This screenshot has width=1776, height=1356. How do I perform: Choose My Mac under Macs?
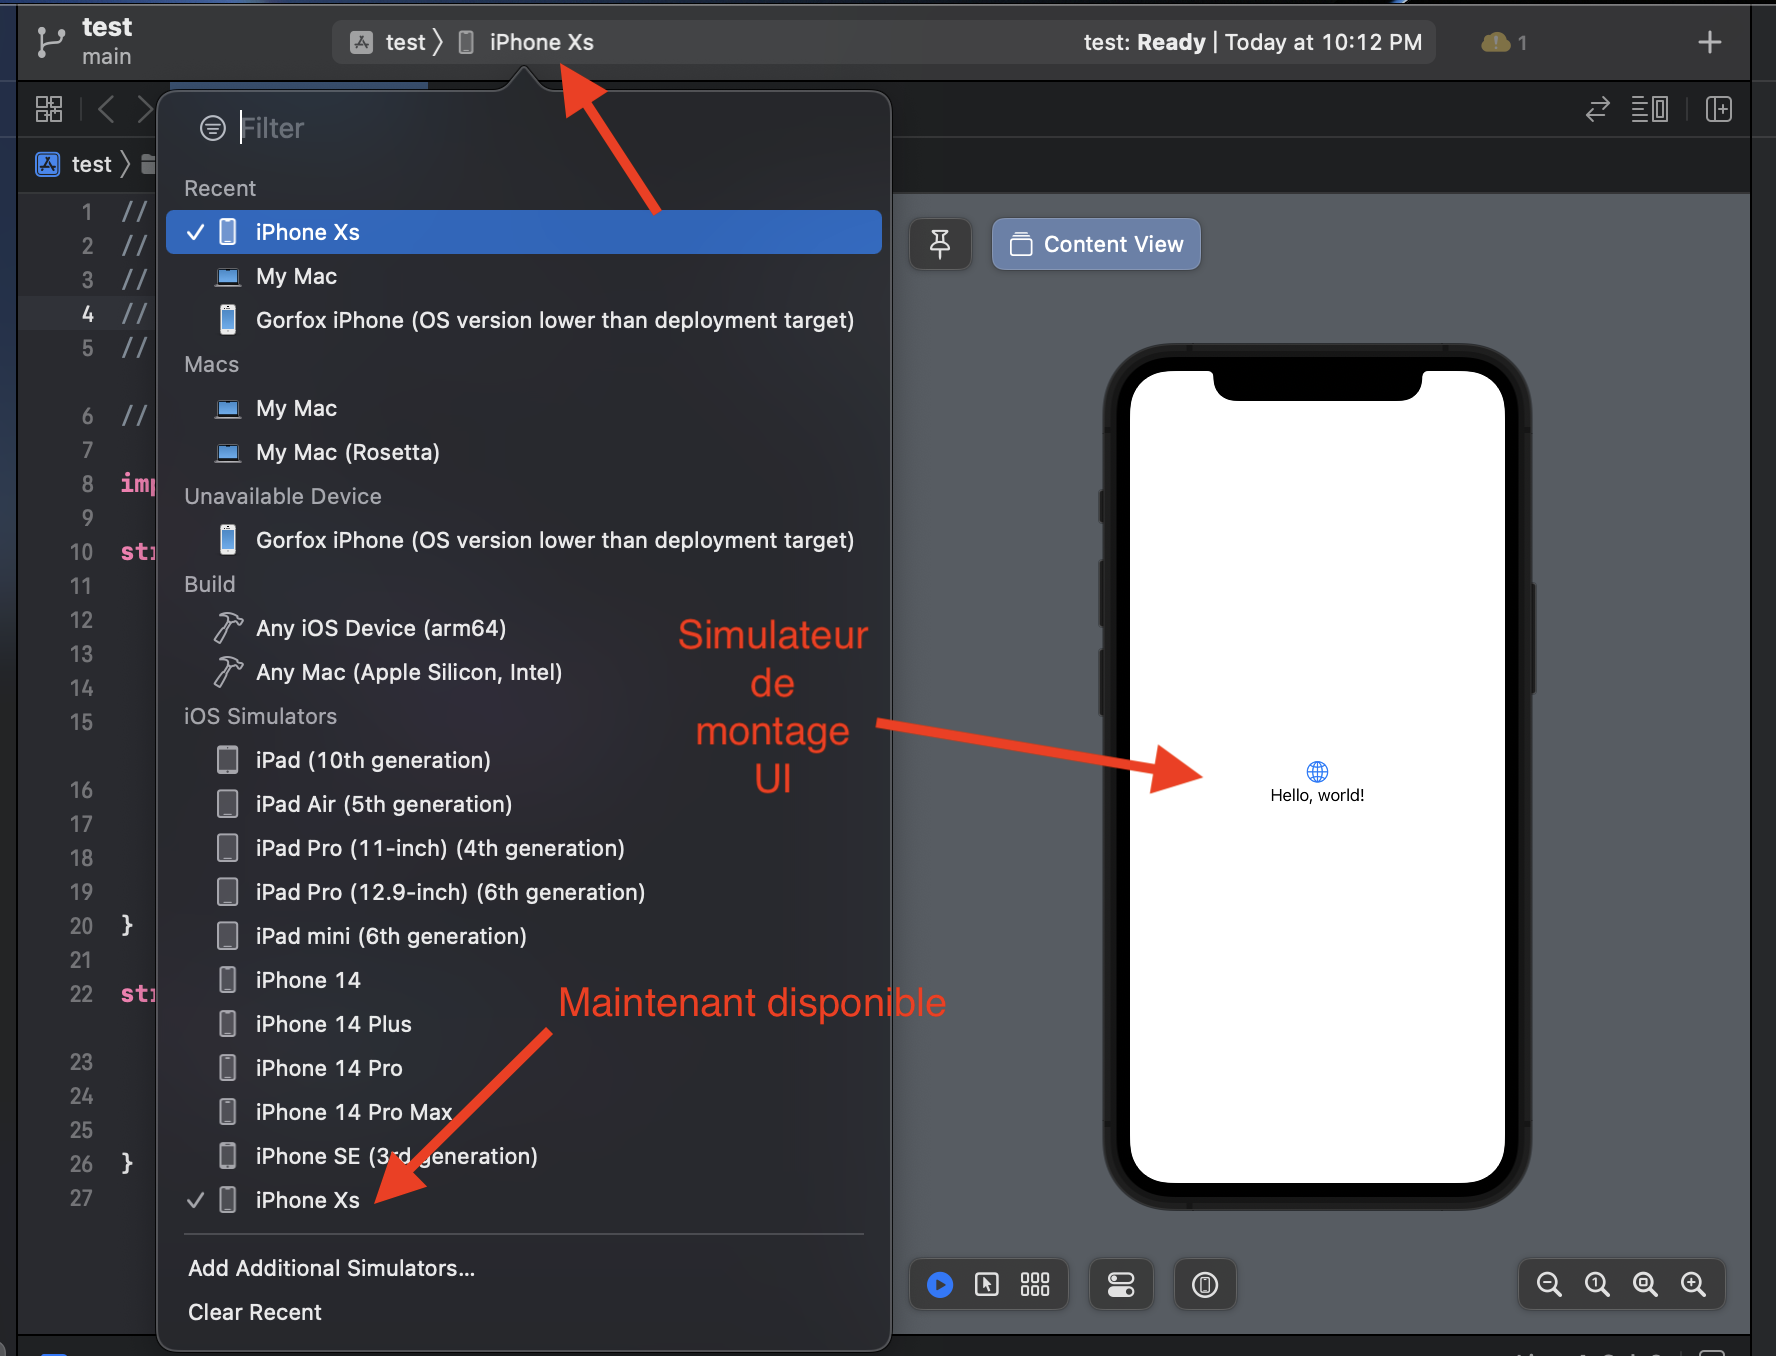(x=524, y=408)
